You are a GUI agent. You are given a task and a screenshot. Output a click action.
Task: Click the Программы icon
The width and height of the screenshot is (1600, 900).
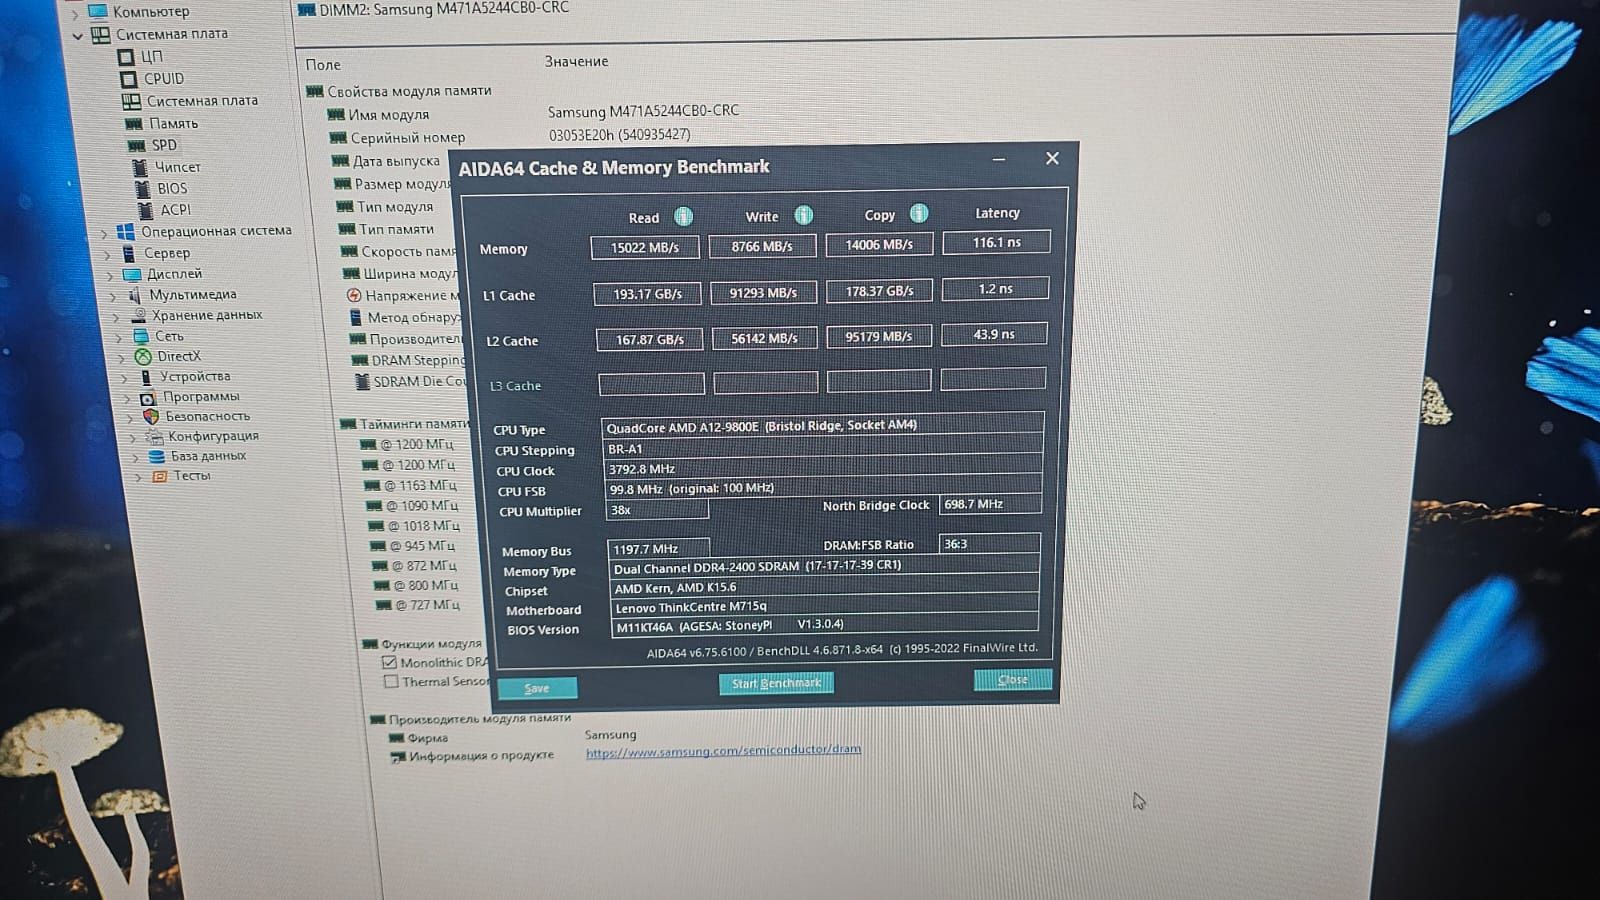[x=147, y=397]
